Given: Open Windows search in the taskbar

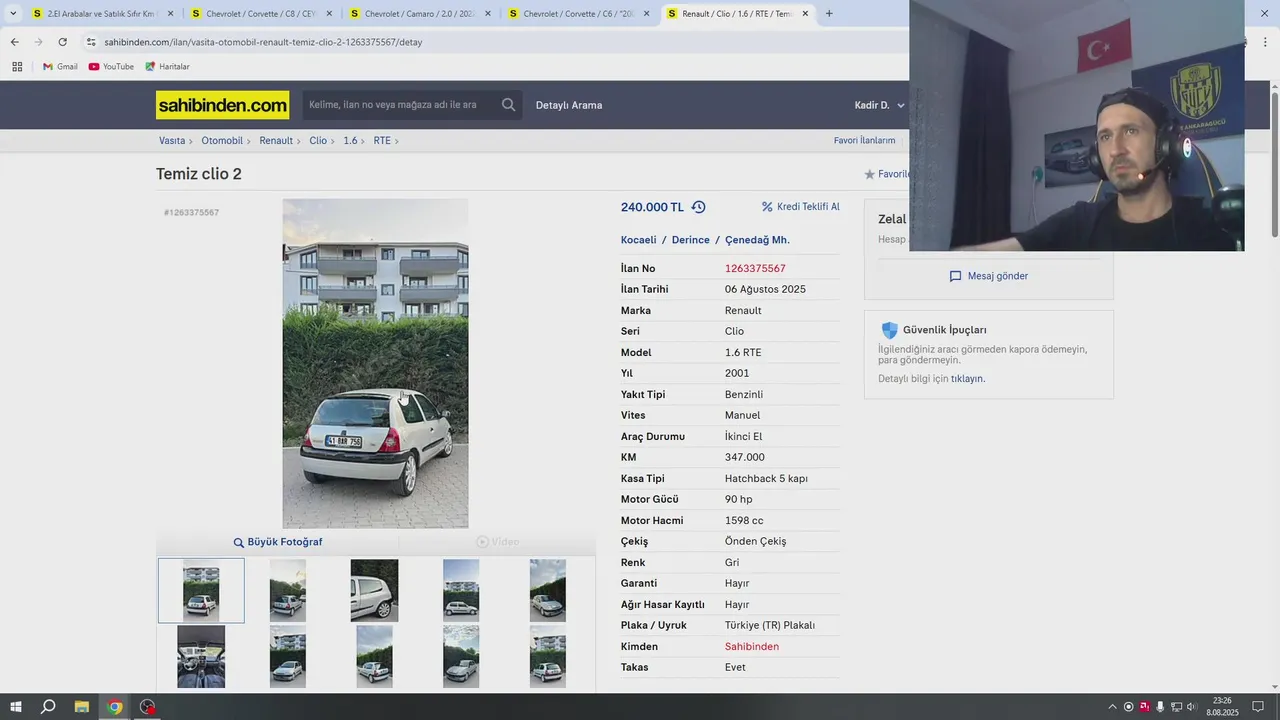Looking at the screenshot, I should [x=48, y=707].
